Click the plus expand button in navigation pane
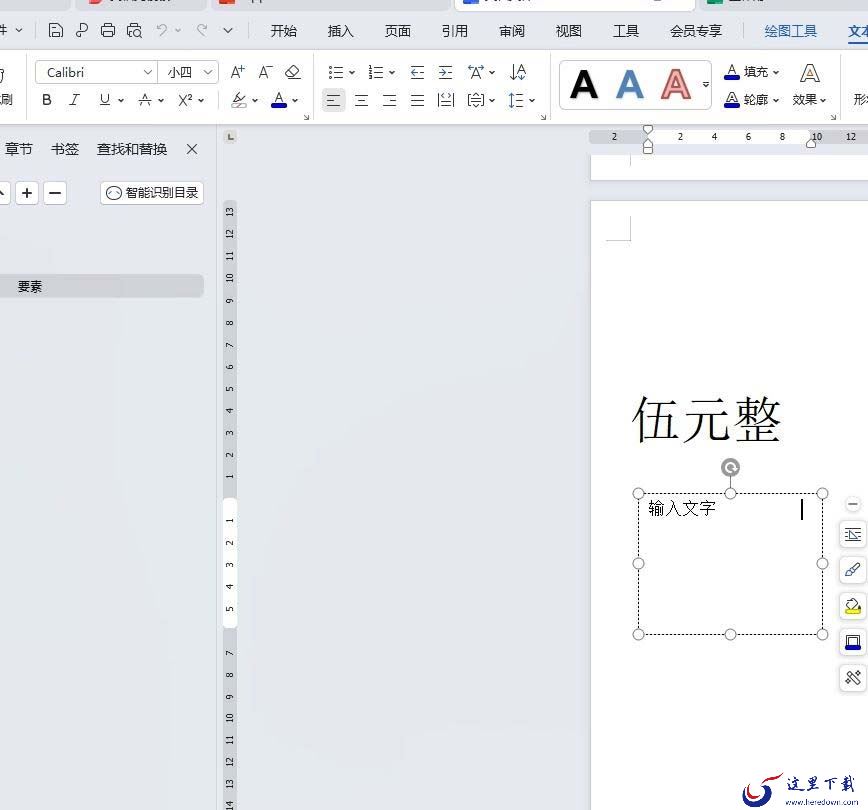 [27, 193]
